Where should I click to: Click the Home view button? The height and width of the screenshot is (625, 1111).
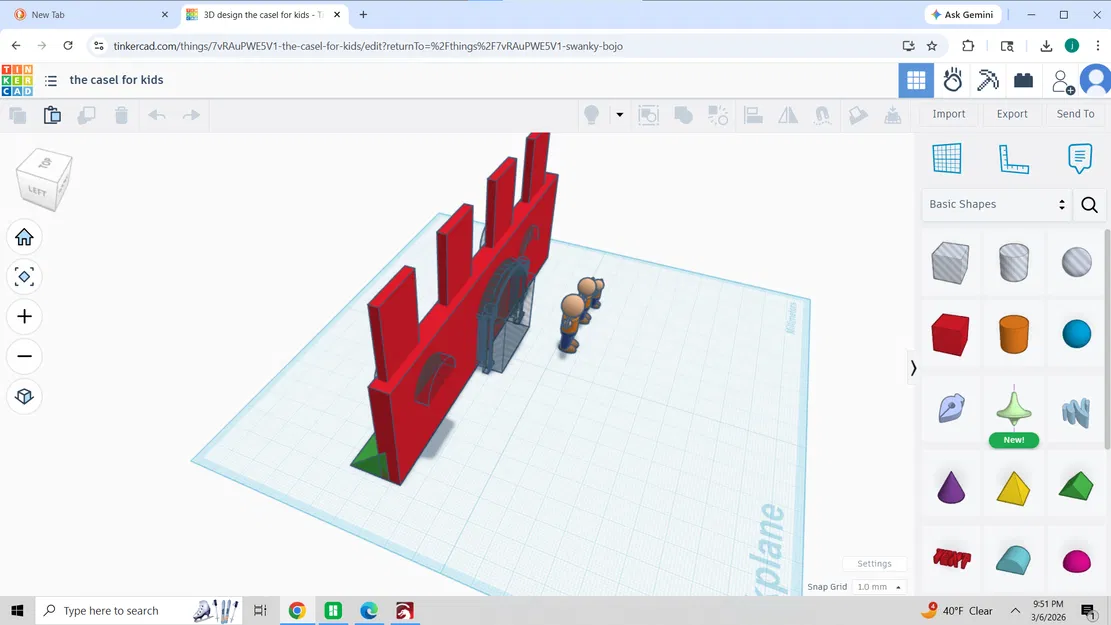coord(24,237)
